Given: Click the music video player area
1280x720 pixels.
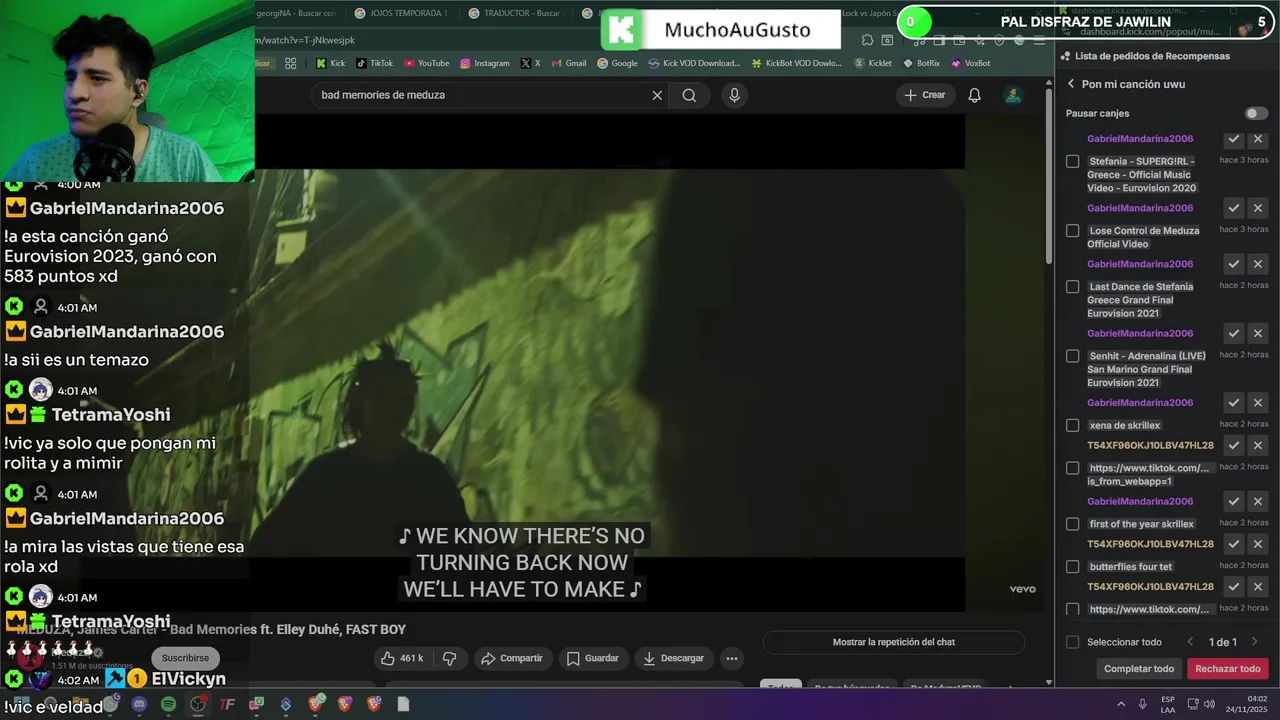Looking at the screenshot, I should click(x=610, y=362).
